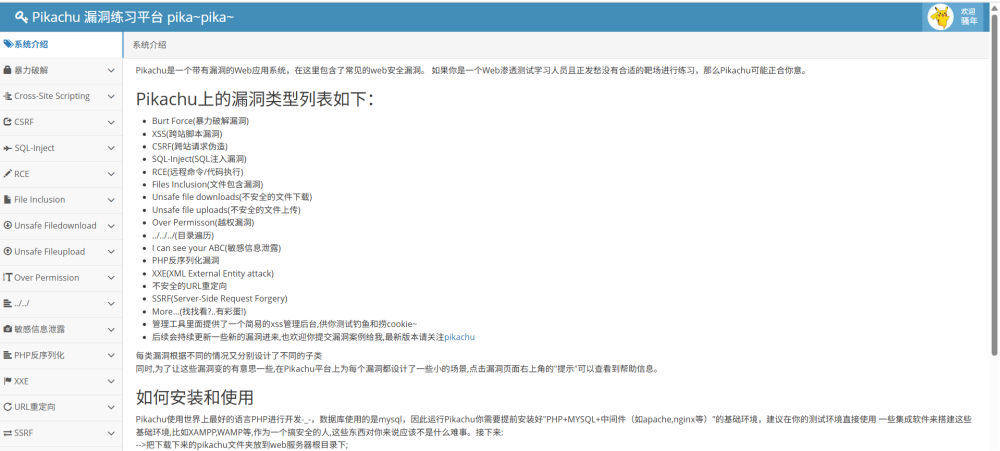Click the key icon in header title
Image resolution: width=1000 pixels, height=451 pixels.
point(21,17)
